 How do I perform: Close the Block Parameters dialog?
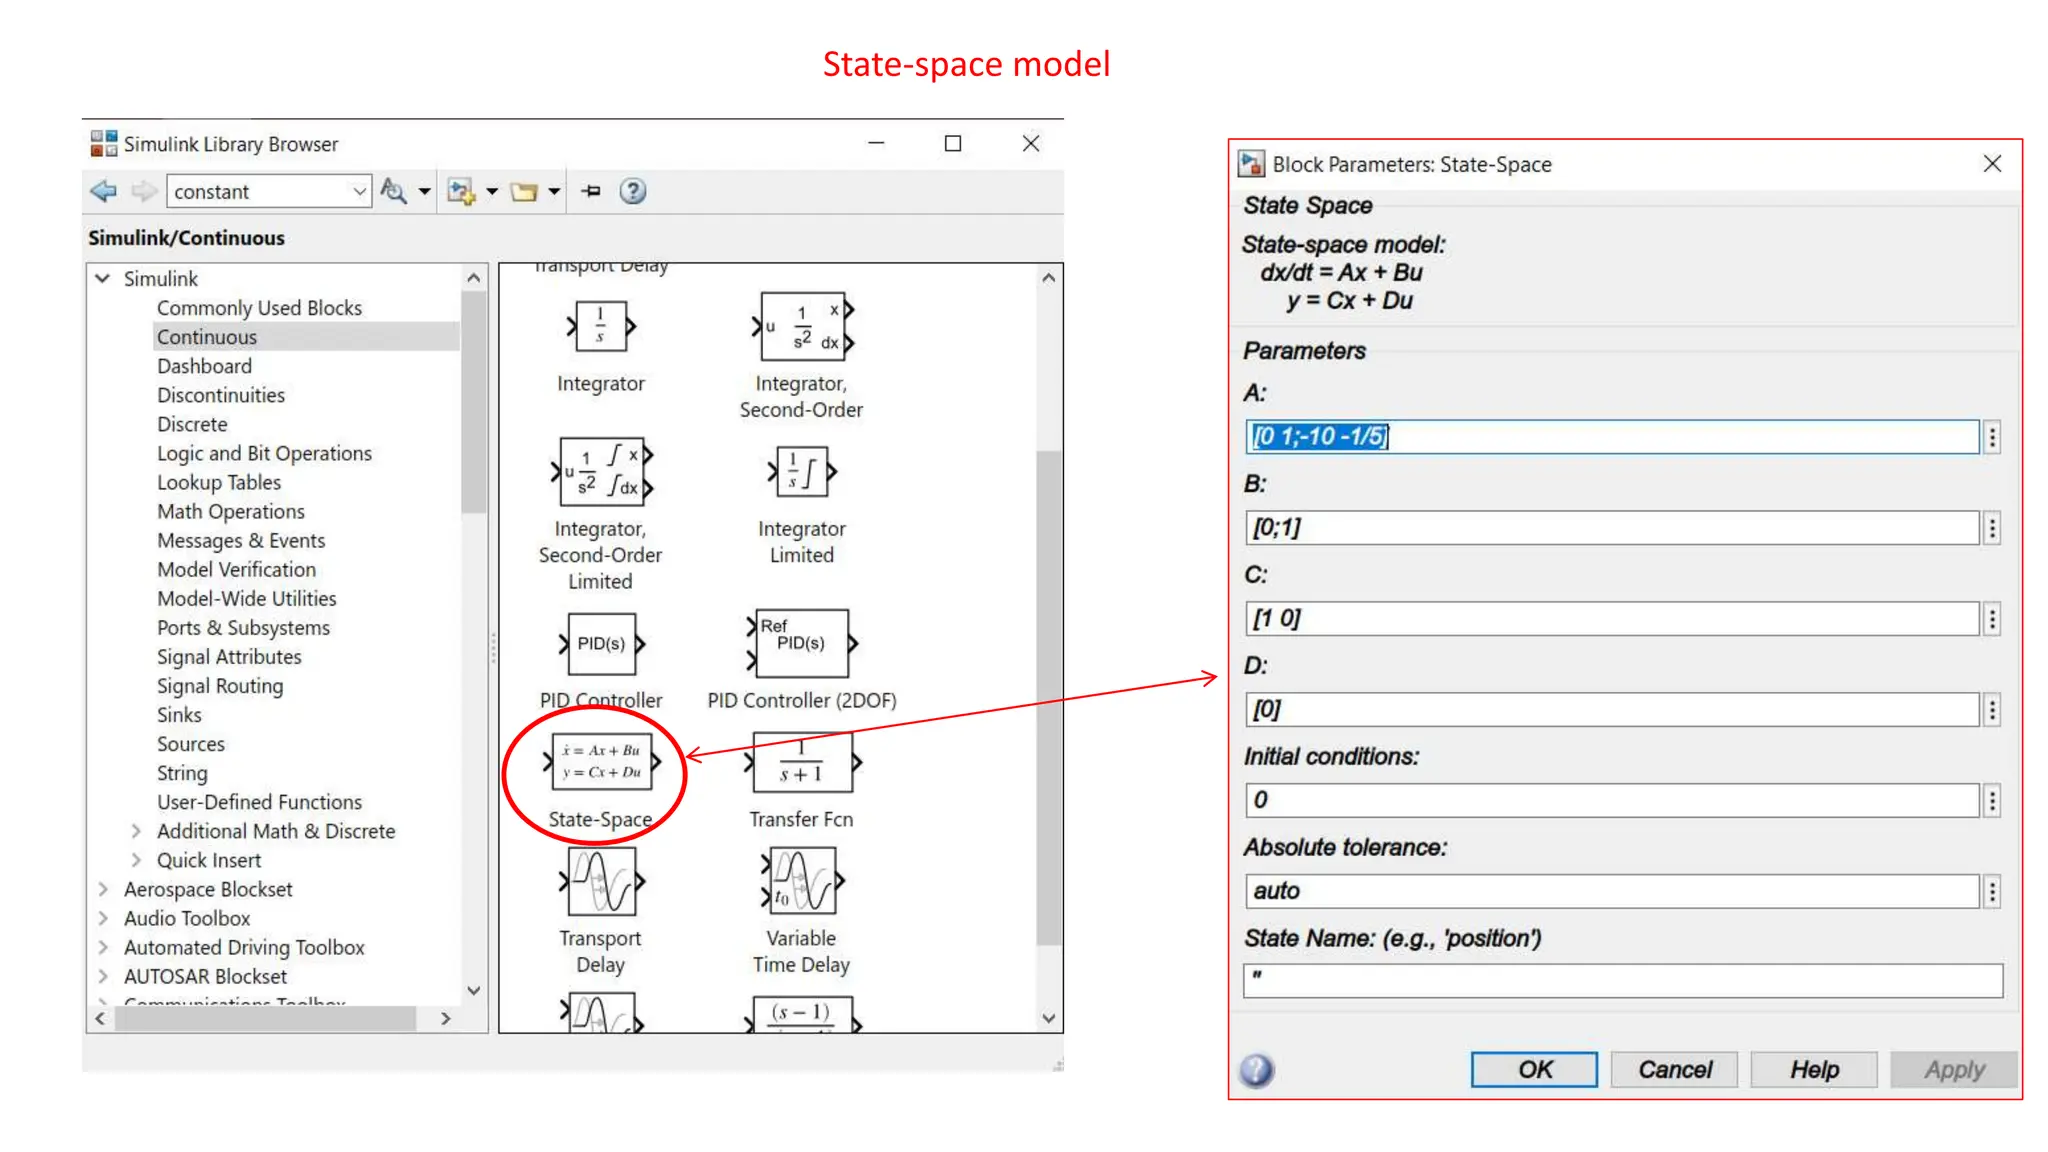coord(1992,163)
